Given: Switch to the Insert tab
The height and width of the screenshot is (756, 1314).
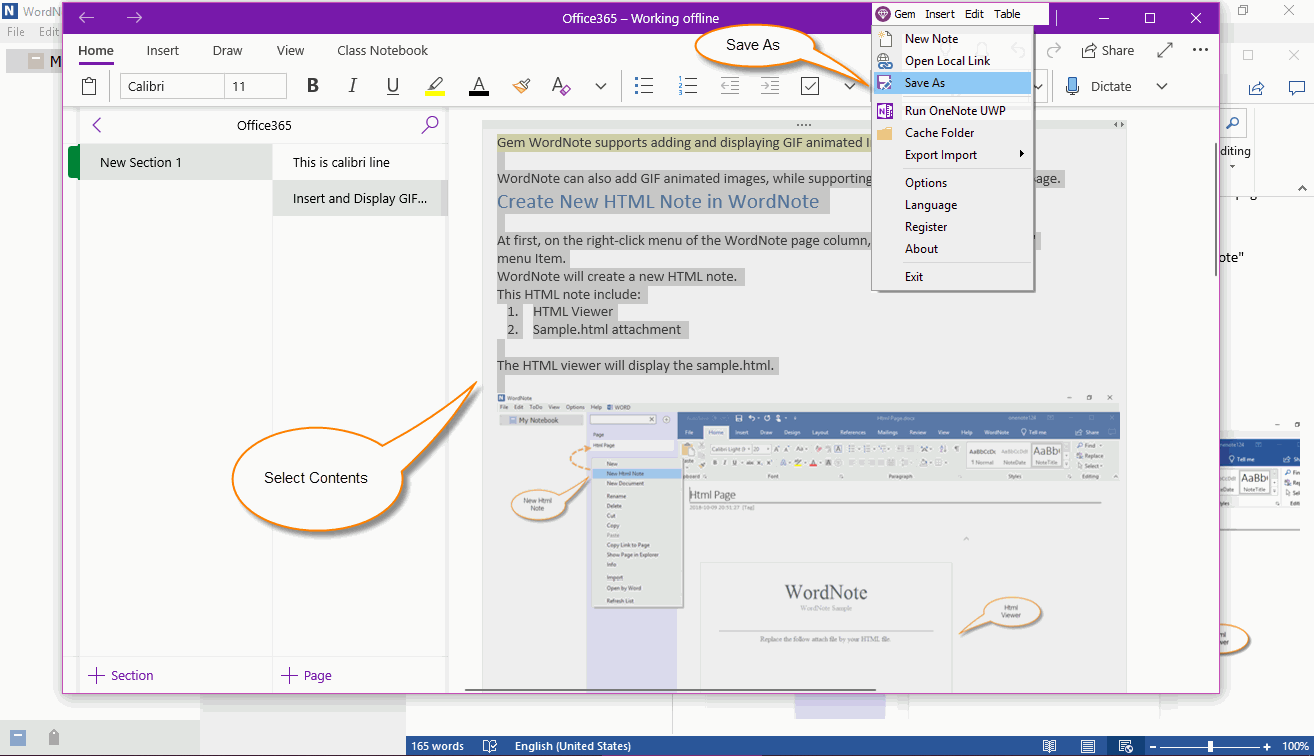Looking at the screenshot, I should coord(163,50).
